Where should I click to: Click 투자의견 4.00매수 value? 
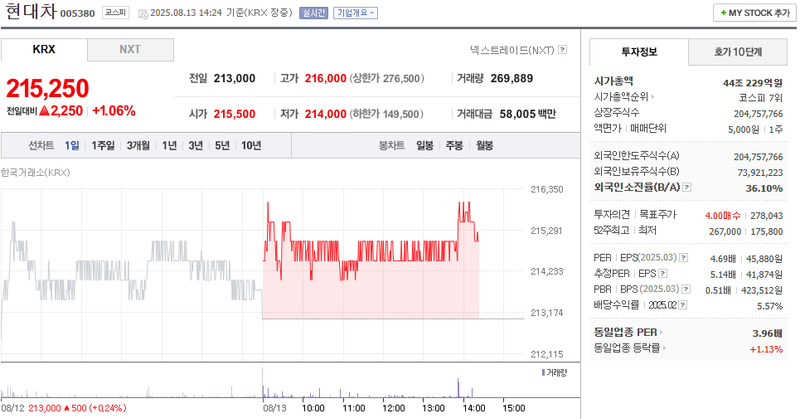pos(723,216)
